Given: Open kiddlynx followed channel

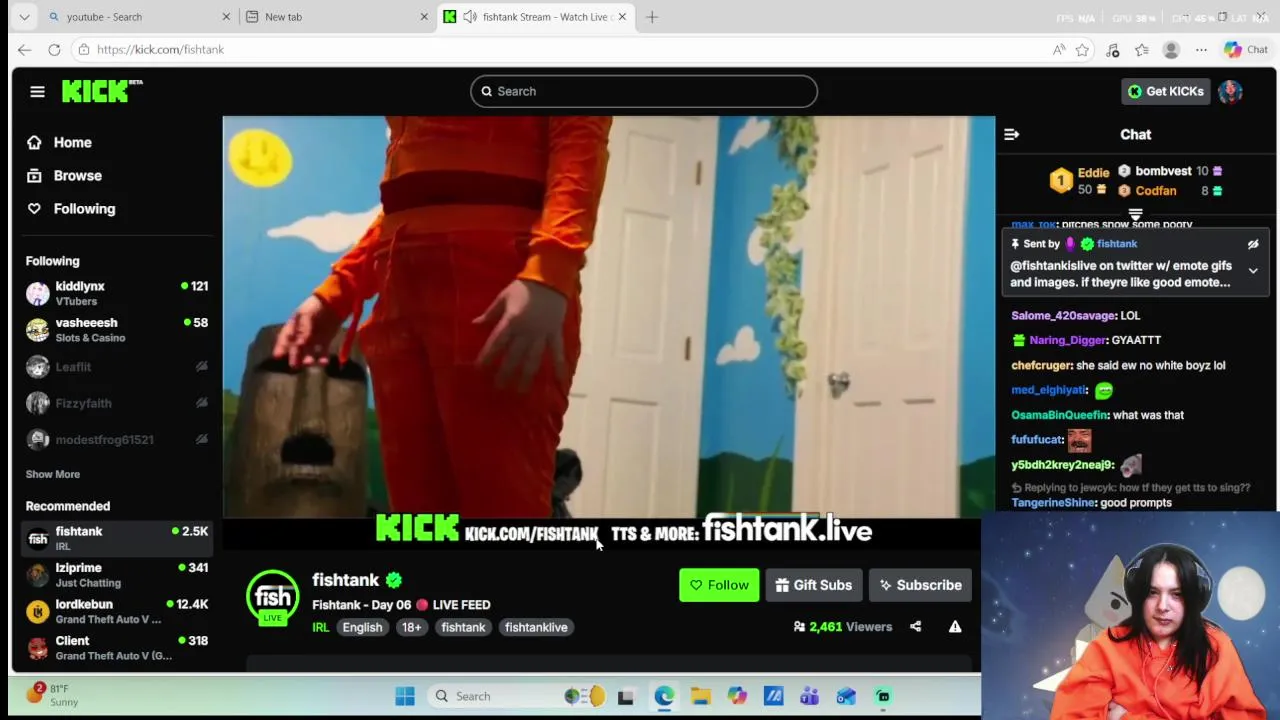Looking at the screenshot, I should [116, 293].
